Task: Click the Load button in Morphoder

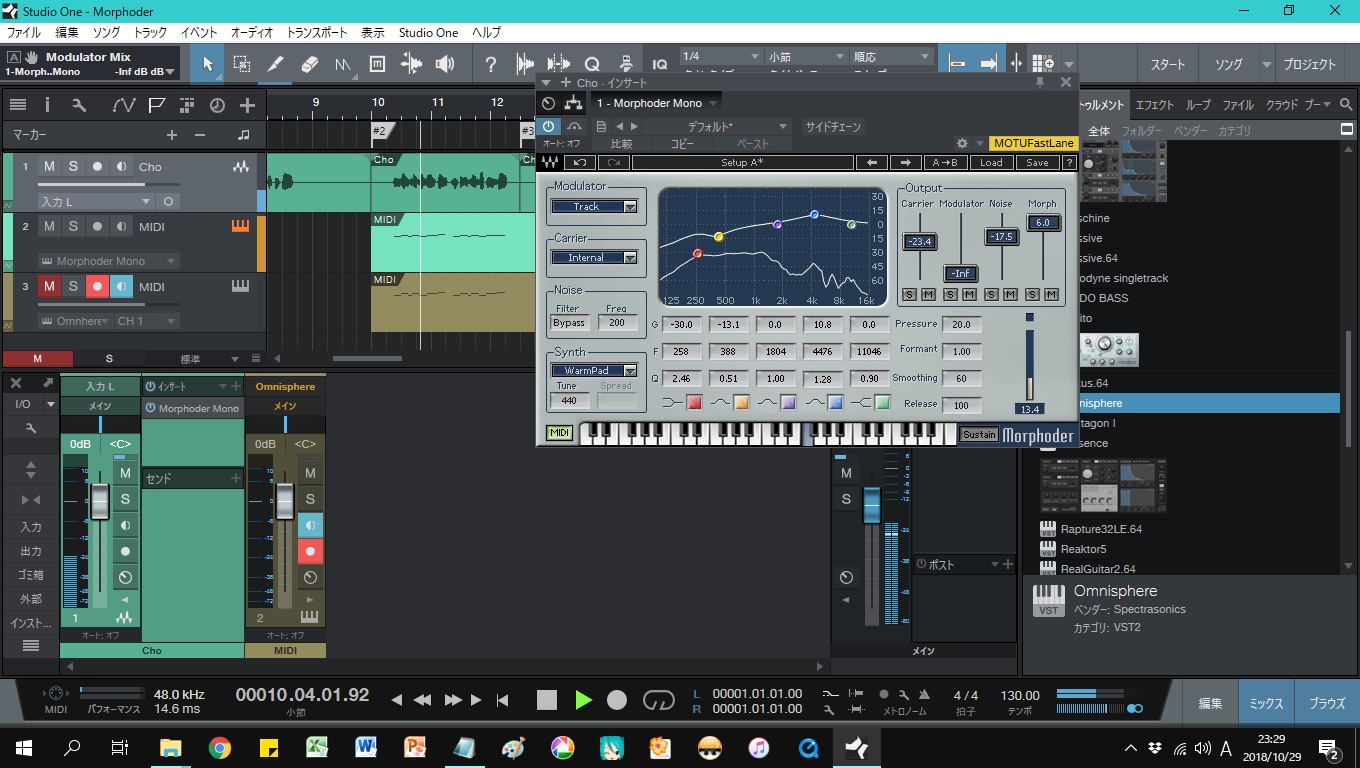Action: [x=990, y=161]
